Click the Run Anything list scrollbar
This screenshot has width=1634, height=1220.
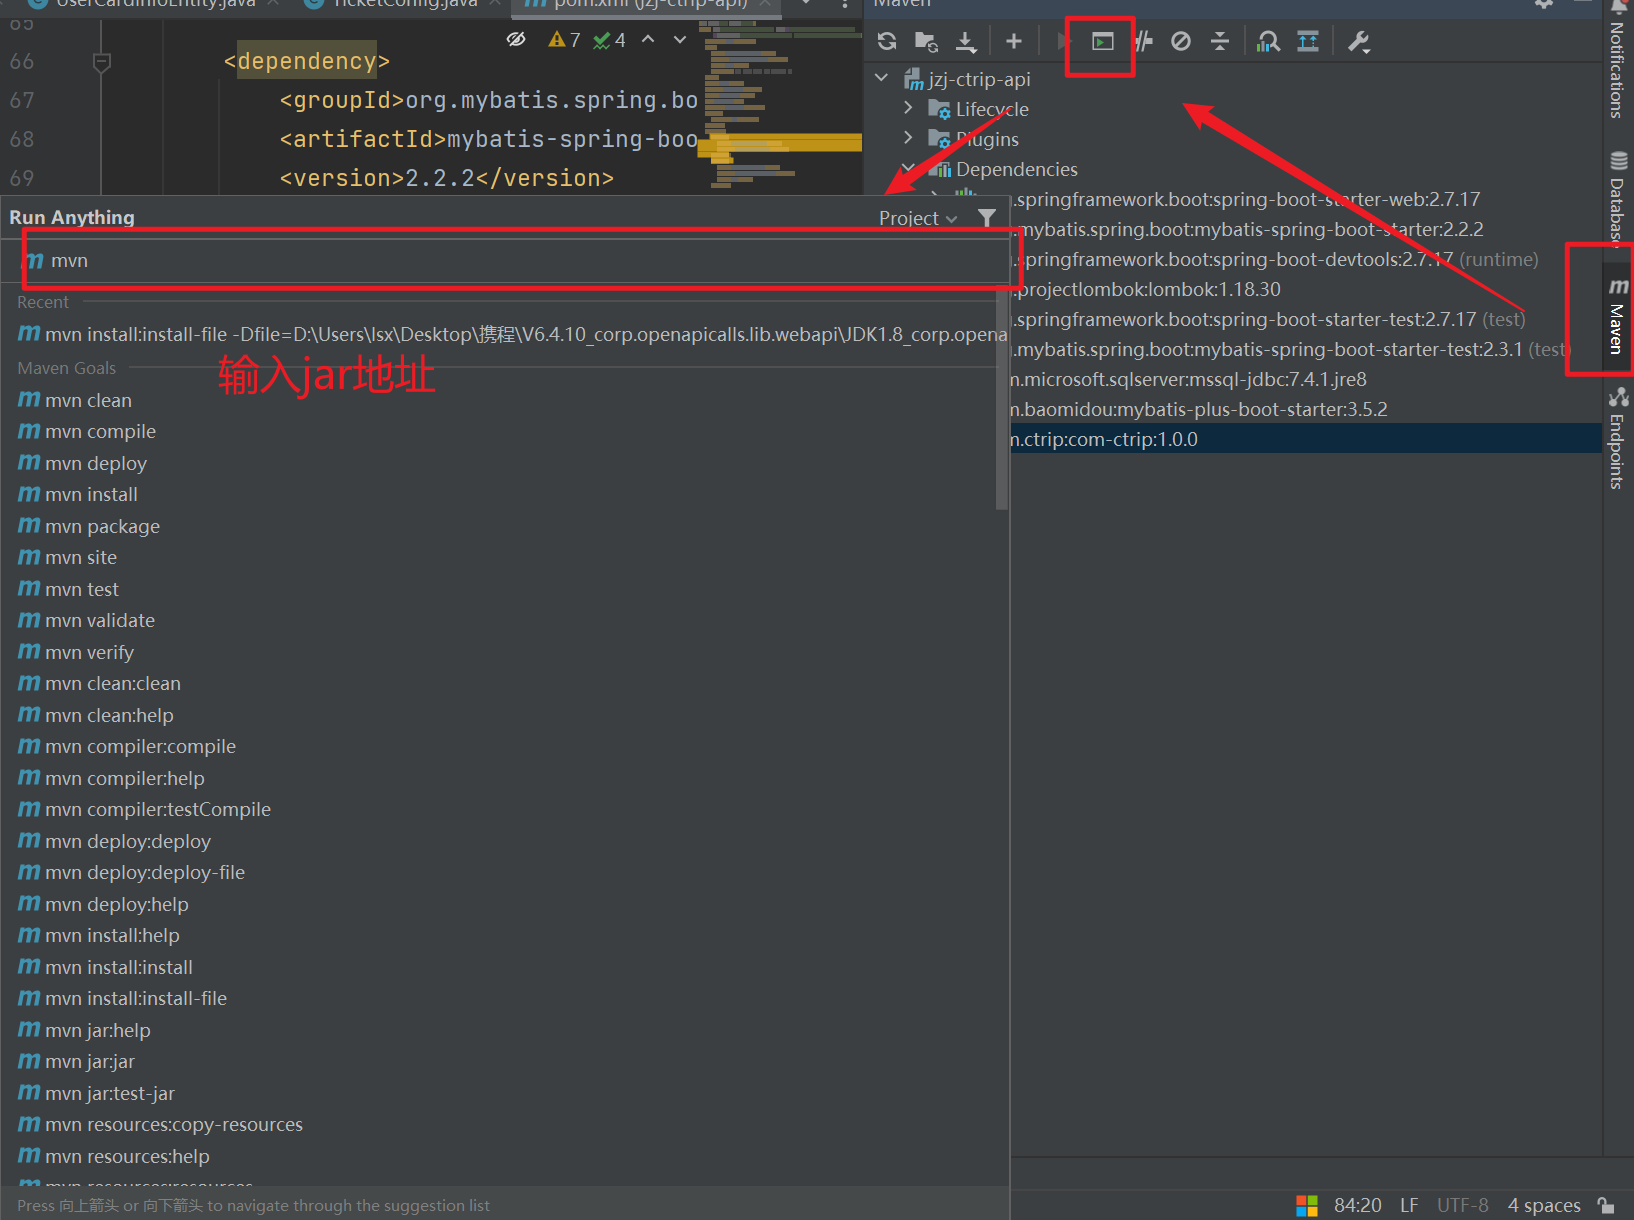pyautogui.click(x=1002, y=400)
